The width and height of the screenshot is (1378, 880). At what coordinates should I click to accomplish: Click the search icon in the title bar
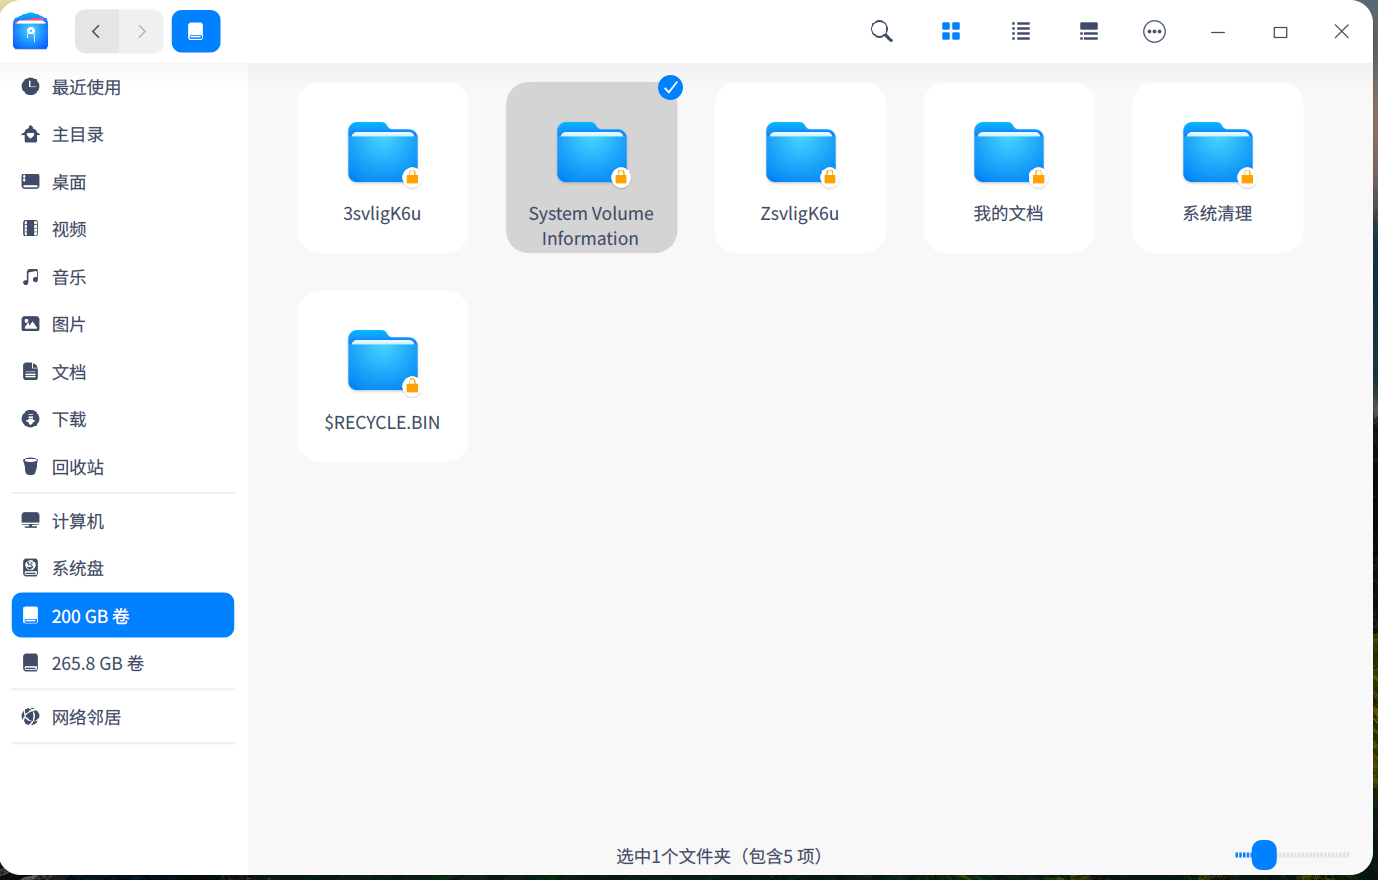pyautogui.click(x=881, y=31)
